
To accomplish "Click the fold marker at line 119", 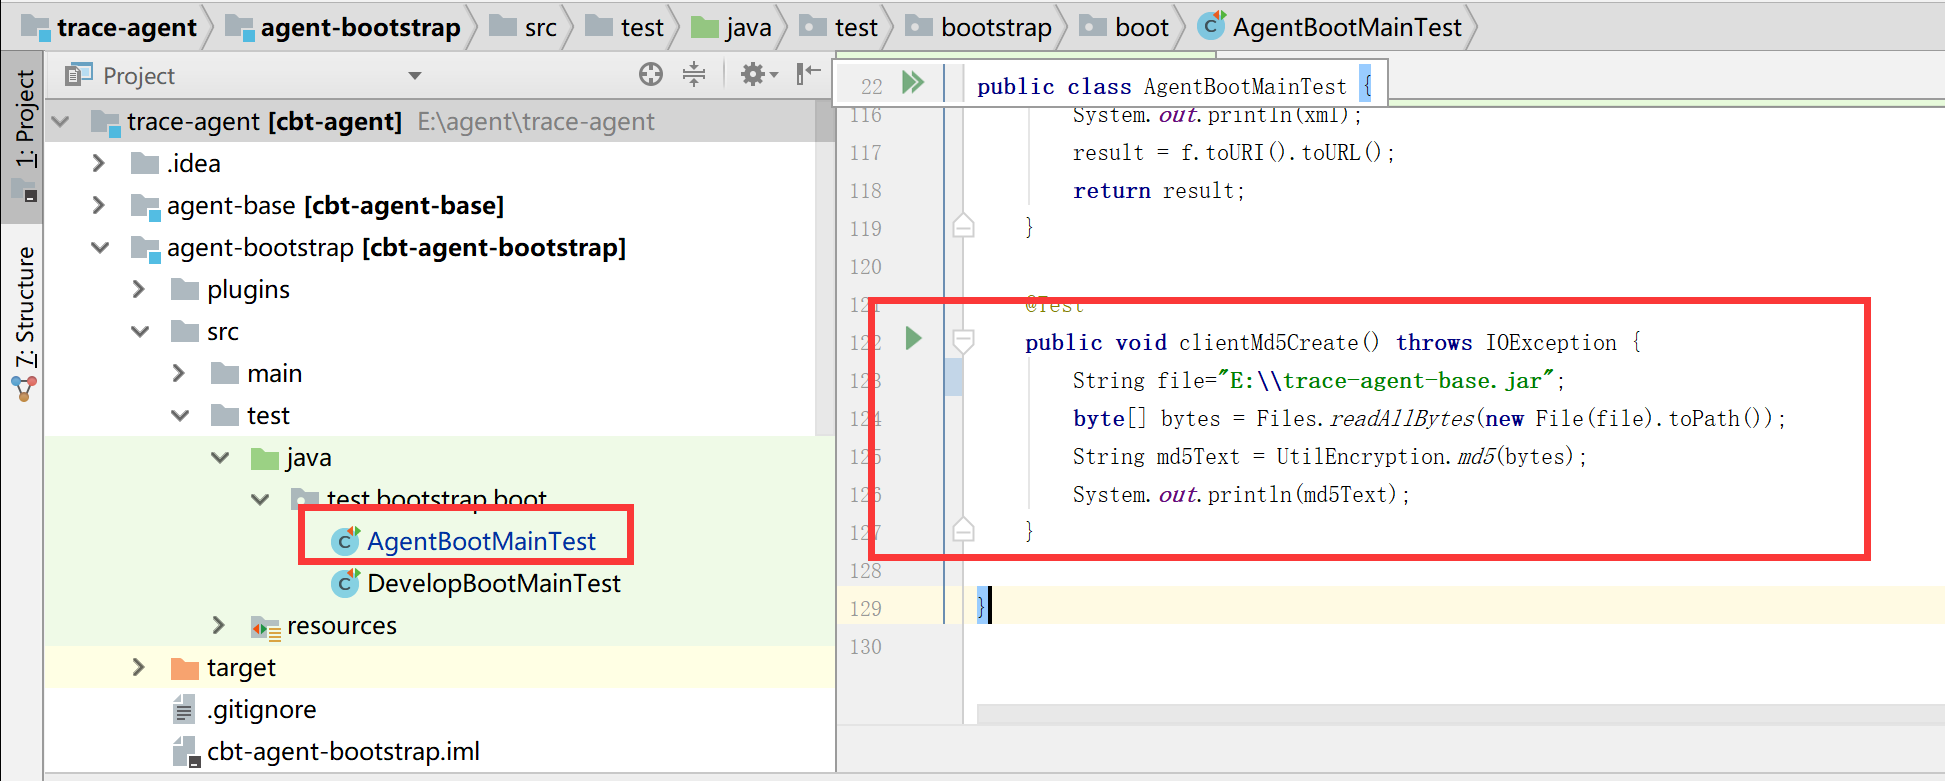I will (x=963, y=225).
